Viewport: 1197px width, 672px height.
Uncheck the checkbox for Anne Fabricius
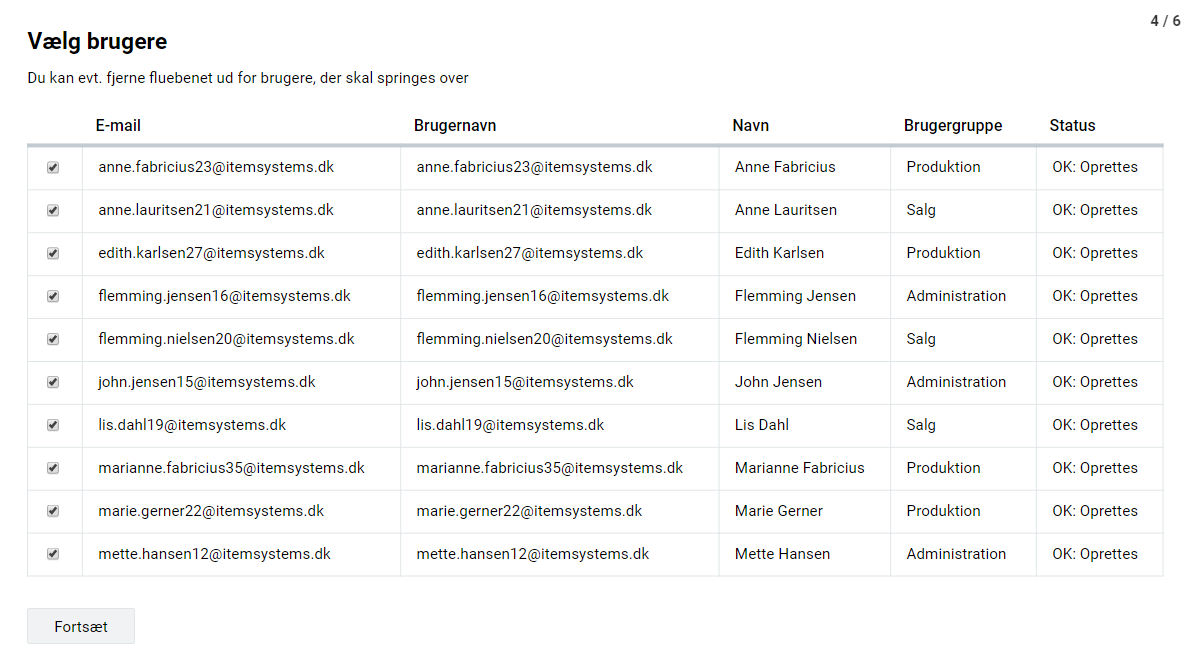click(53, 168)
